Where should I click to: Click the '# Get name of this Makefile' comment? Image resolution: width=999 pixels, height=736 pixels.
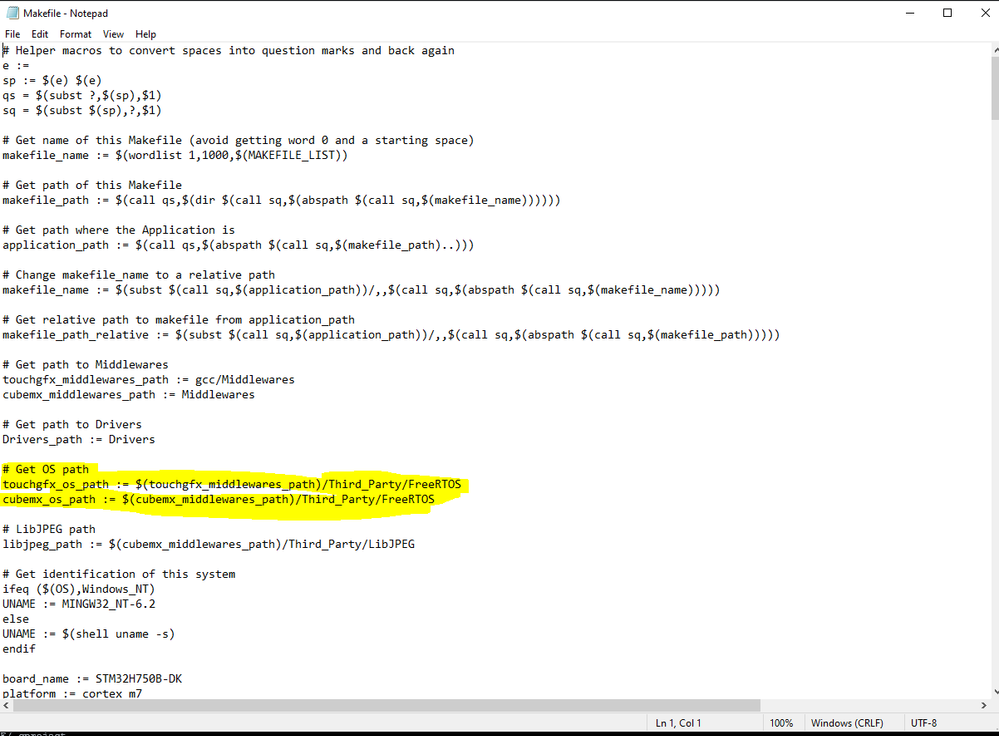[x=238, y=140]
